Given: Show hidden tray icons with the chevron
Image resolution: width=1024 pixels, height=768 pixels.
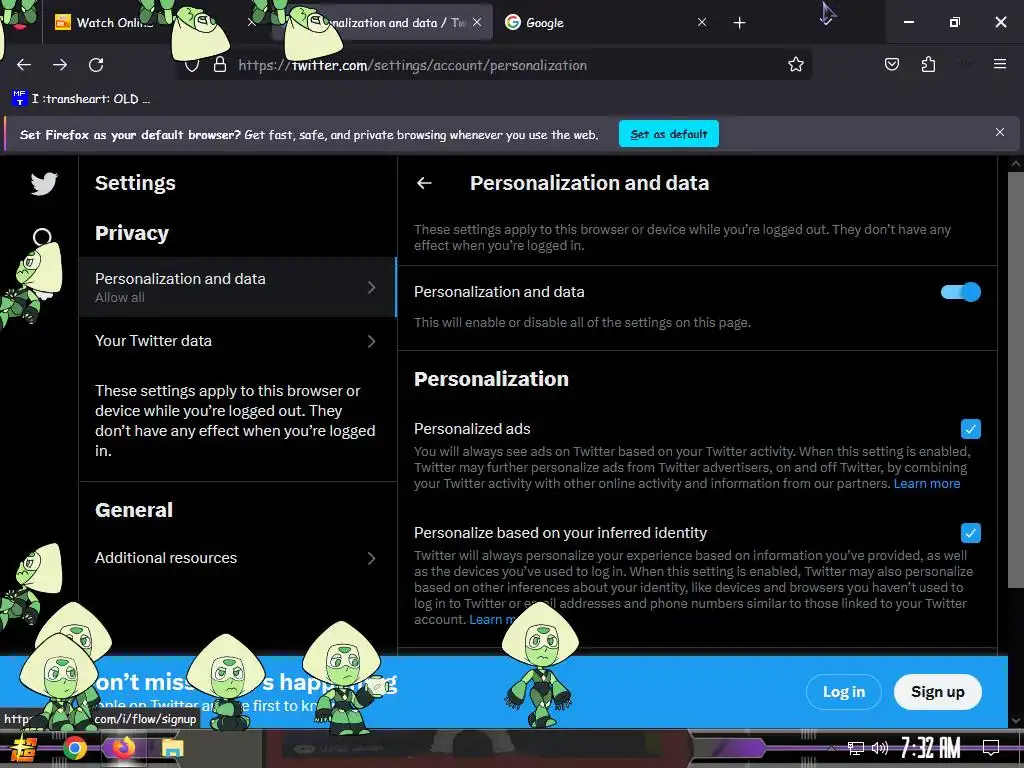Looking at the screenshot, I should [831, 748].
